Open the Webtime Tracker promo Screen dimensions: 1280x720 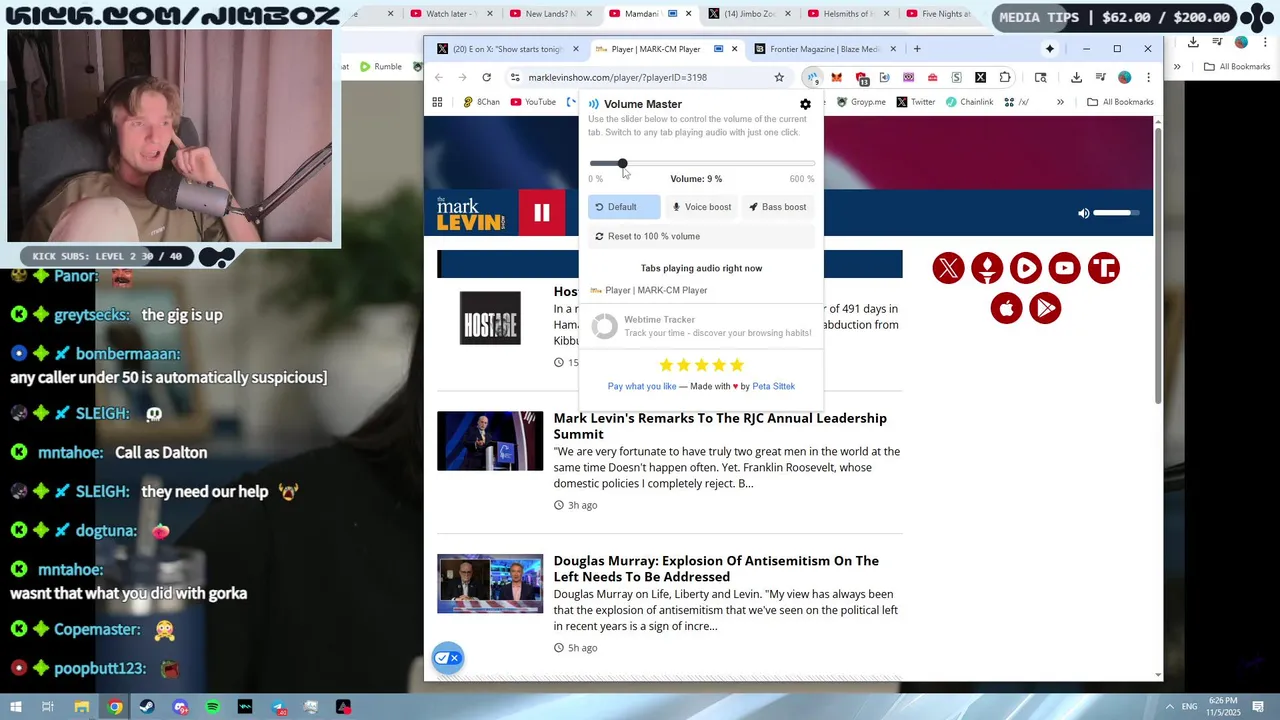coord(701,326)
